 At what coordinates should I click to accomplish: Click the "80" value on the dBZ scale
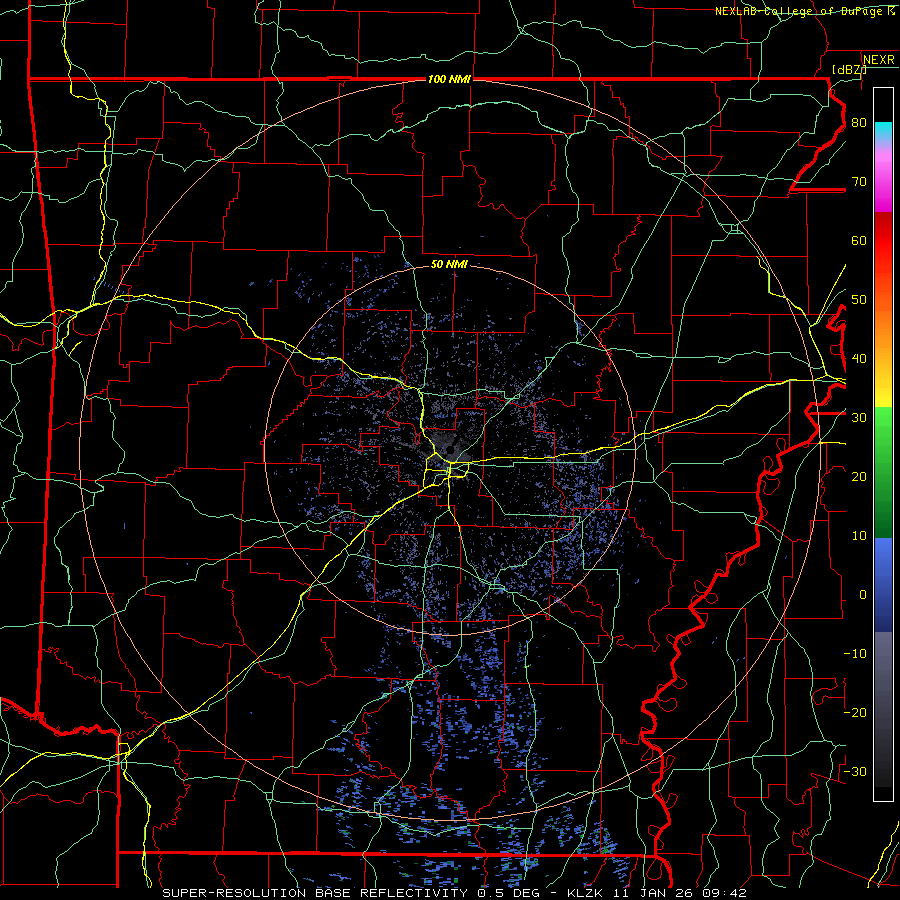click(859, 122)
